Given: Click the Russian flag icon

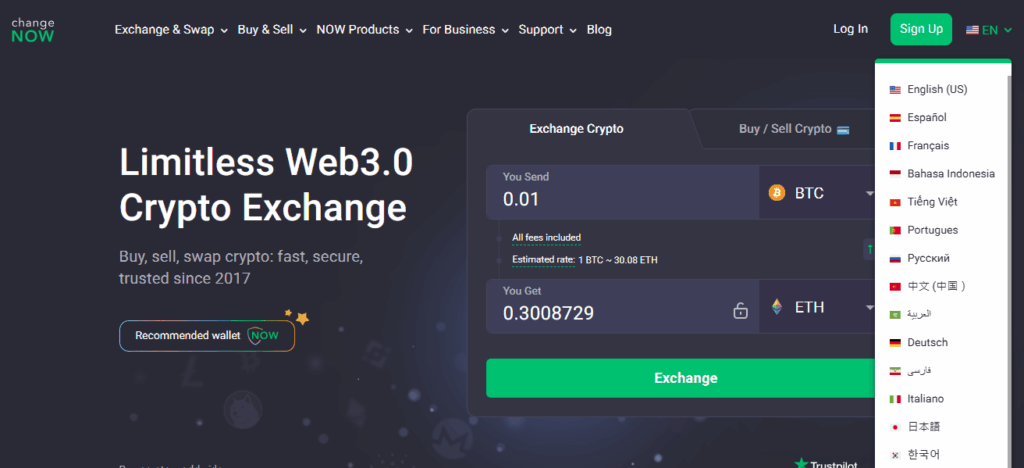Looking at the screenshot, I should coord(895,258).
